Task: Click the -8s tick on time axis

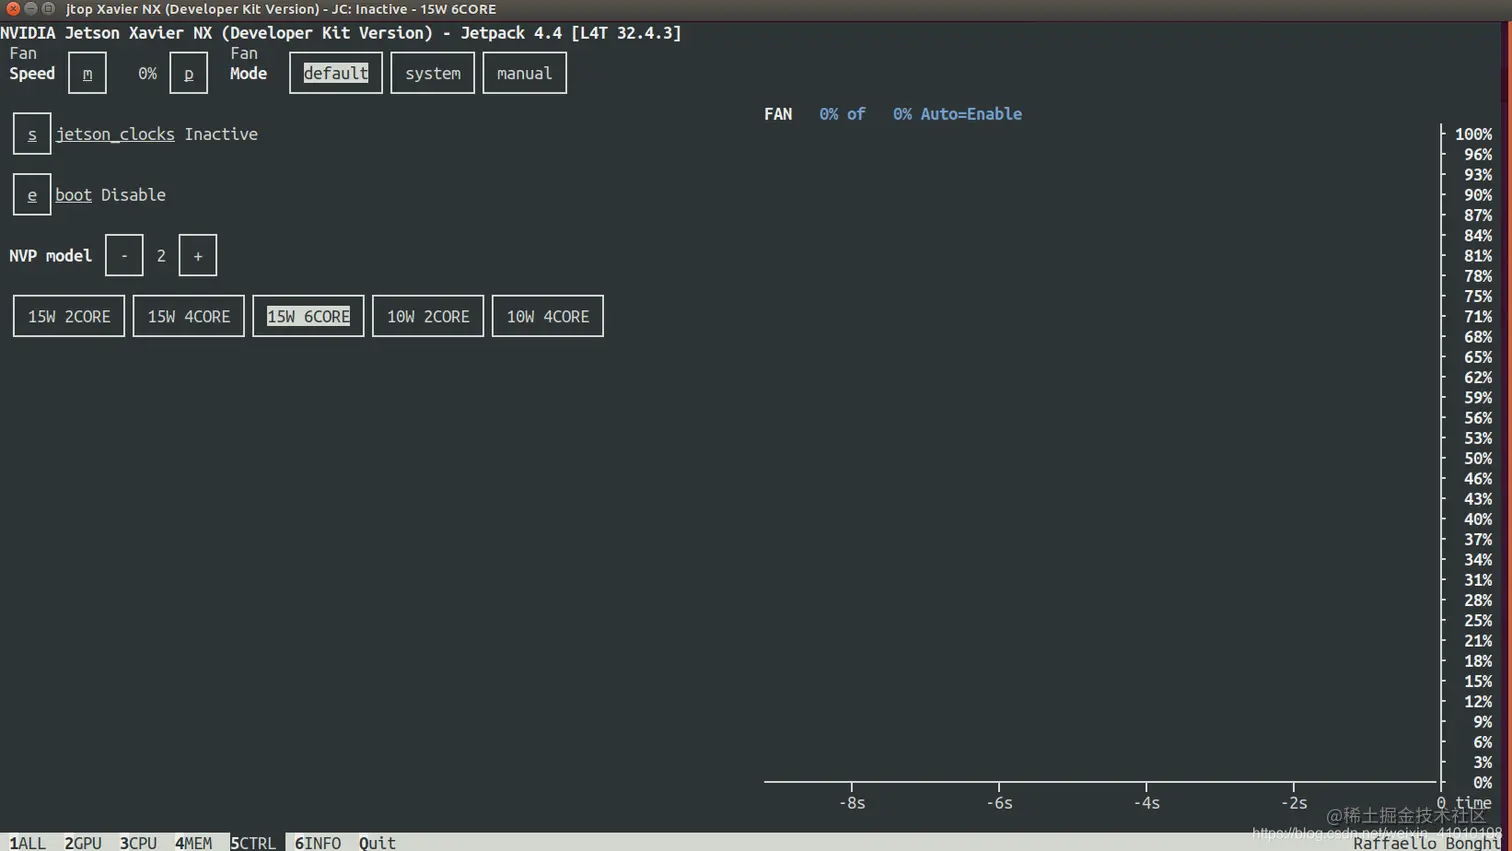Action: (852, 802)
